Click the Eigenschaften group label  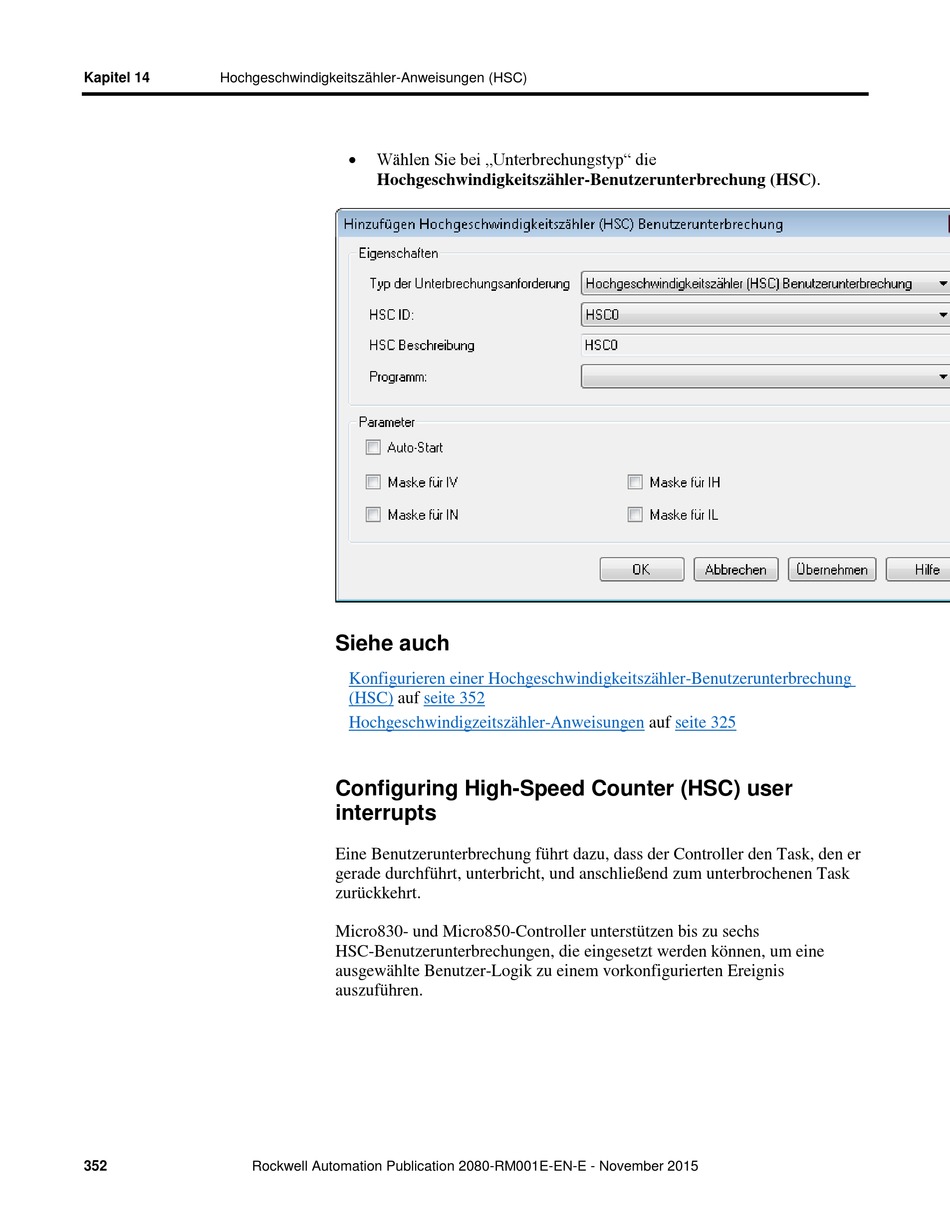(398, 254)
